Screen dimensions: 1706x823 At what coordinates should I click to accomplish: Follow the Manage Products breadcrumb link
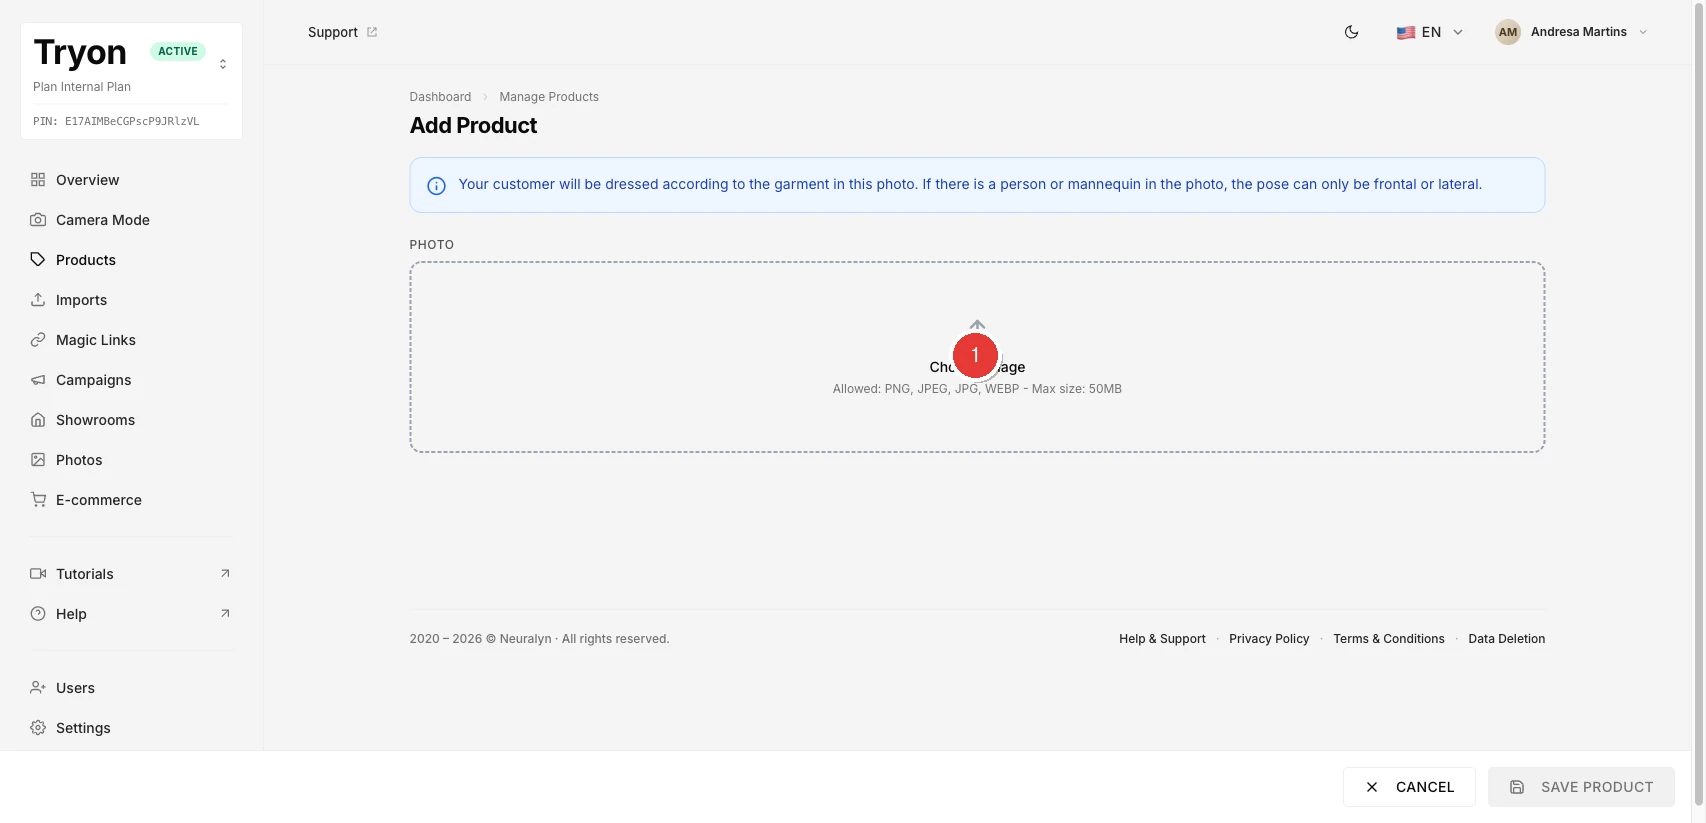pyautogui.click(x=549, y=97)
